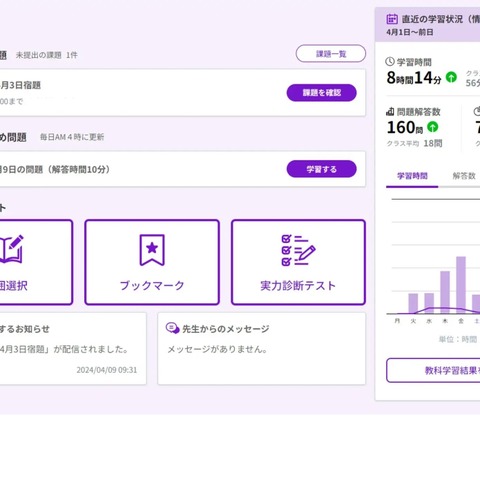Click the open book pencil icon
Image resolution: width=480 pixels, height=480 pixels.
[x=12, y=249]
